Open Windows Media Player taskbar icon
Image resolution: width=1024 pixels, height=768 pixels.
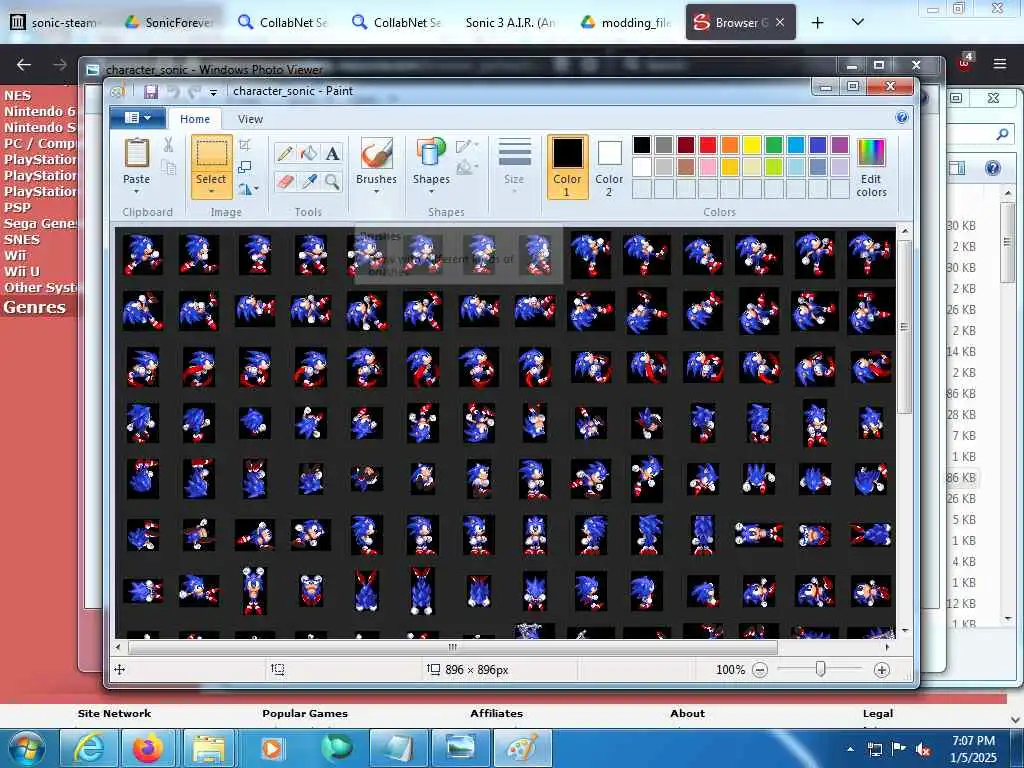point(272,748)
